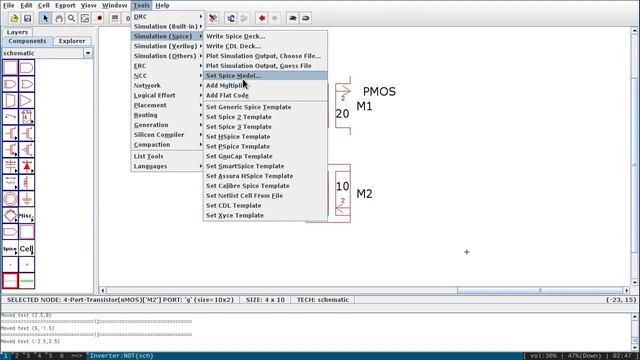The height and width of the screenshot is (360, 640).
Task: Choose Write Spice Deck...
Action: [265, 36]
